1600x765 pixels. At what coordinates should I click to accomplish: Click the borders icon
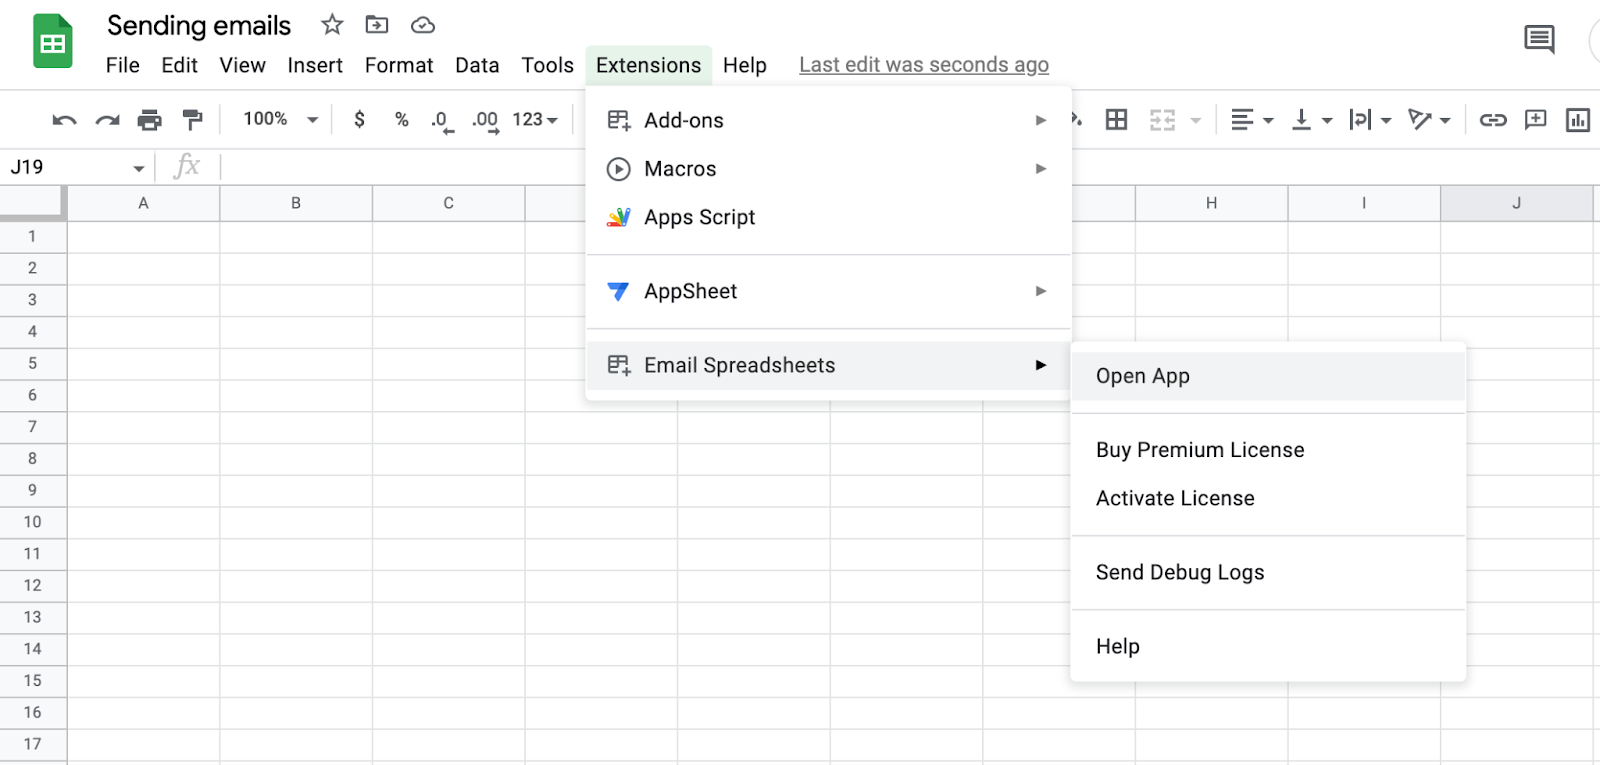(x=1116, y=120)
